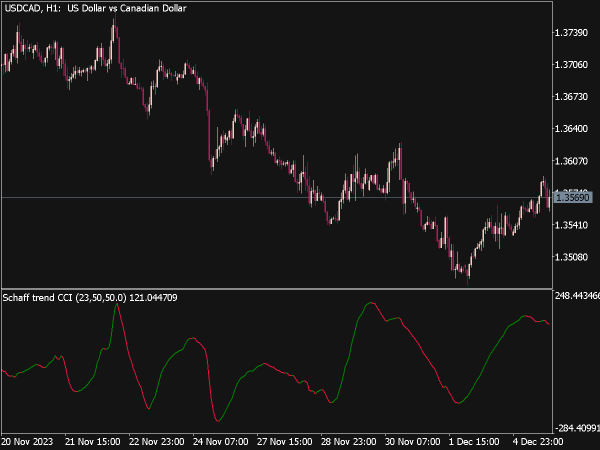Click the 1.36730 price axis label
Viewport: 600px width, 450px height.
click(574, 97)
